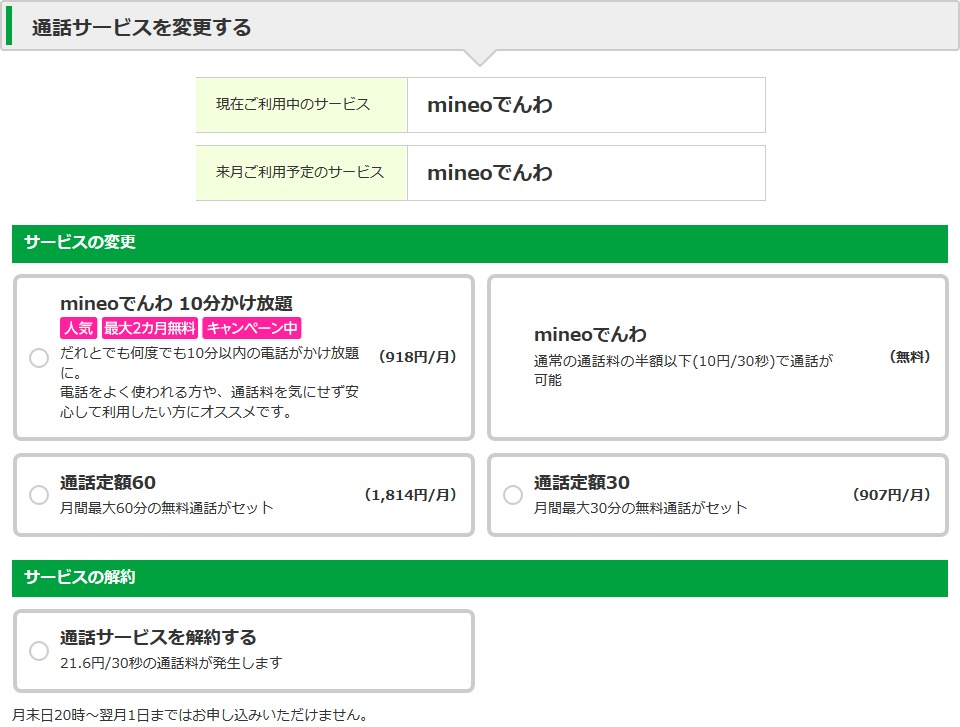Click the 918円/月 price label
The width and height of the screenshot is (960, 727).
click(417, 356)
